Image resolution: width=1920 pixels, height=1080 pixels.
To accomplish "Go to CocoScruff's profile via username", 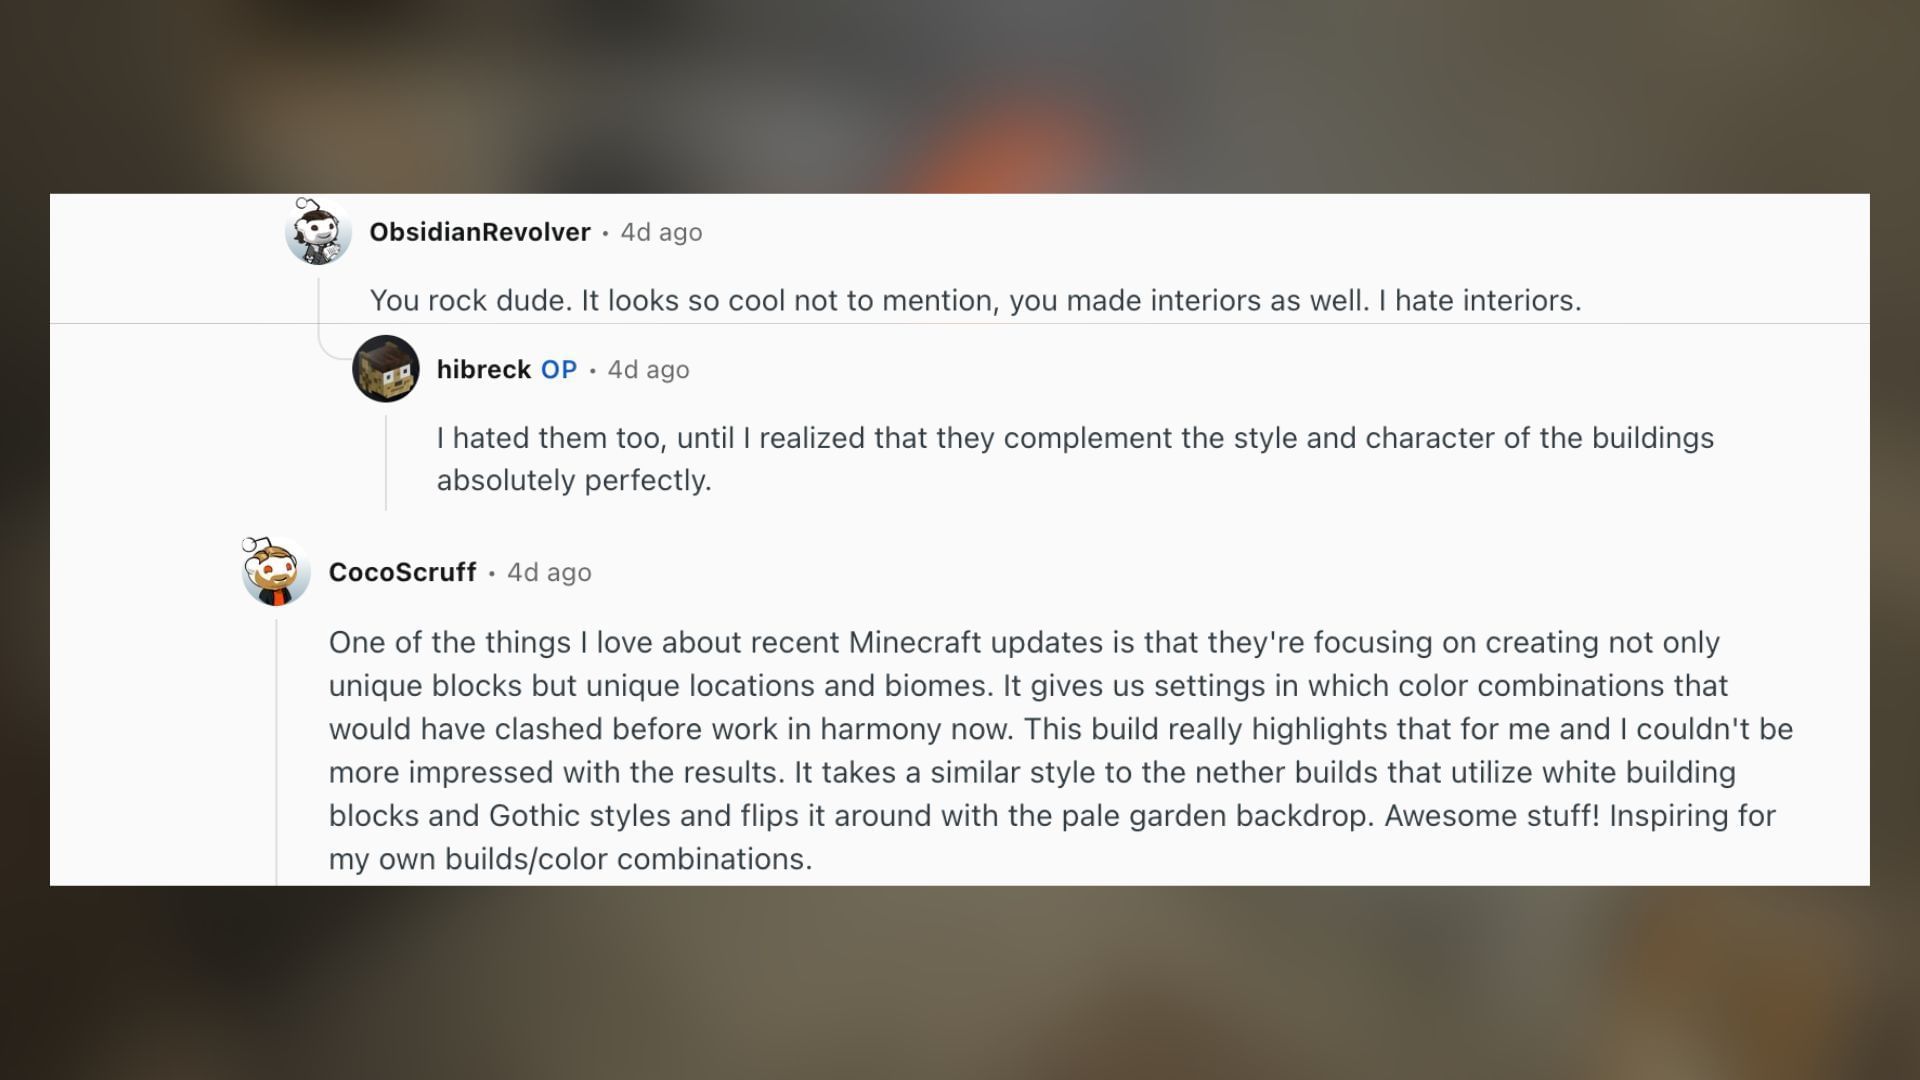I will [402, 572].
